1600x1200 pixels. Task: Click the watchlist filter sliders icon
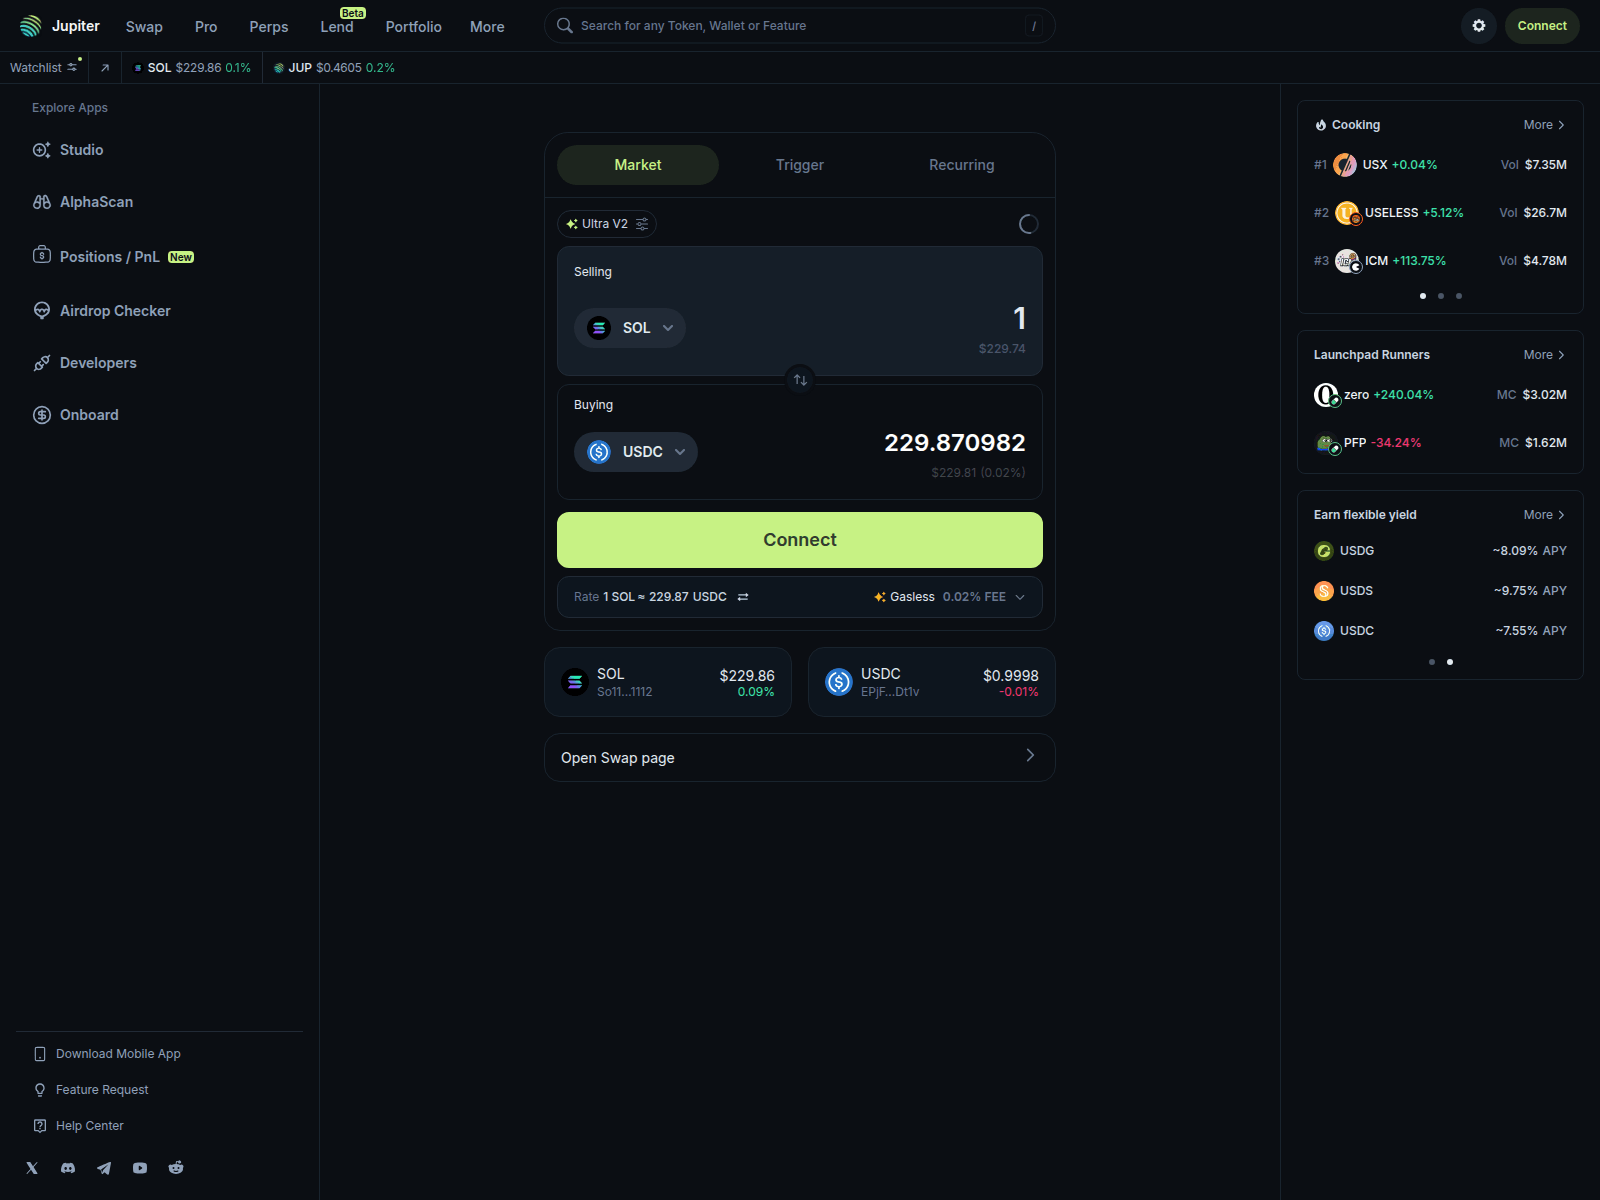click(72, 67)
